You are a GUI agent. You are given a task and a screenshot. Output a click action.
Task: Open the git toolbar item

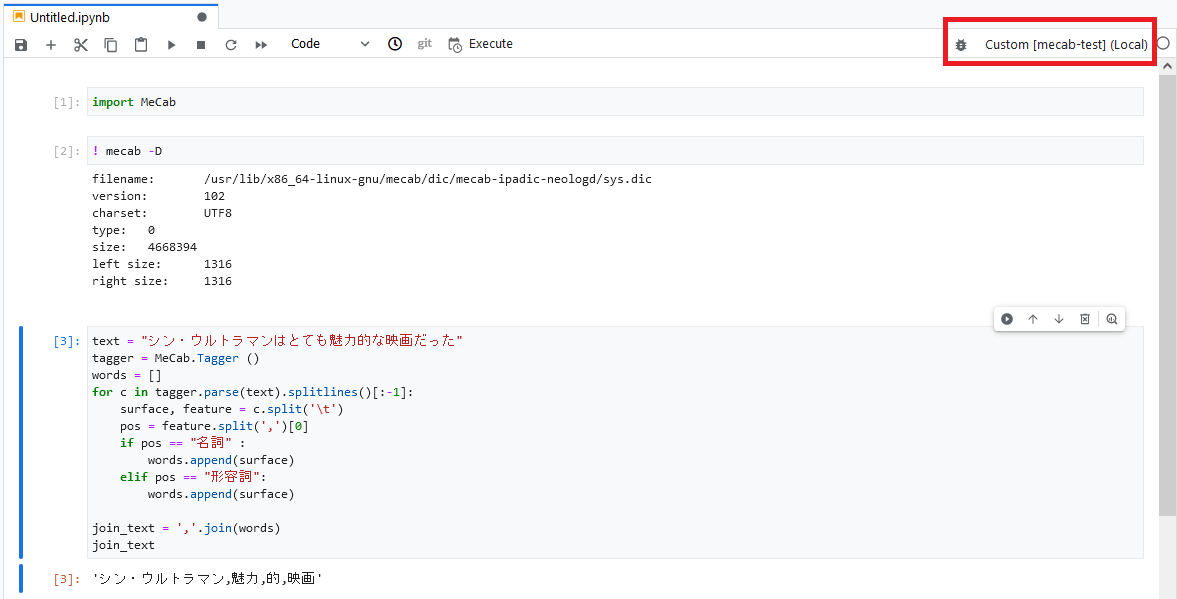(x=425, y=44)
